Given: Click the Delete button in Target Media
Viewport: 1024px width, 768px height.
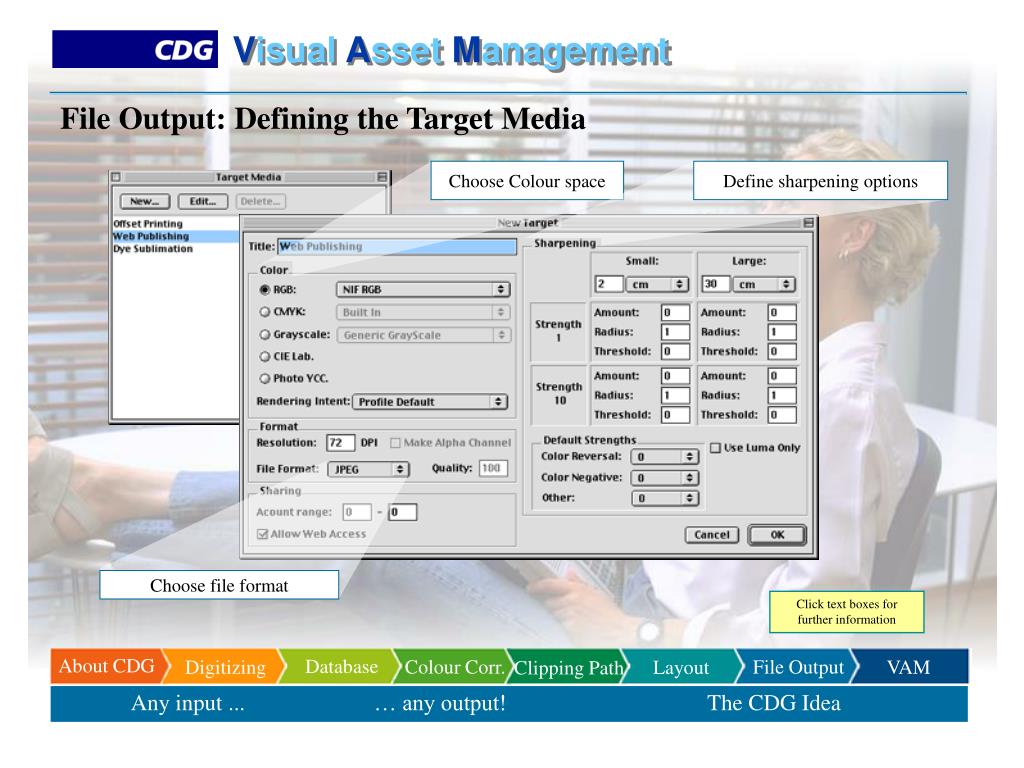Looking at the screenshot, I should [x=261, y=201].
